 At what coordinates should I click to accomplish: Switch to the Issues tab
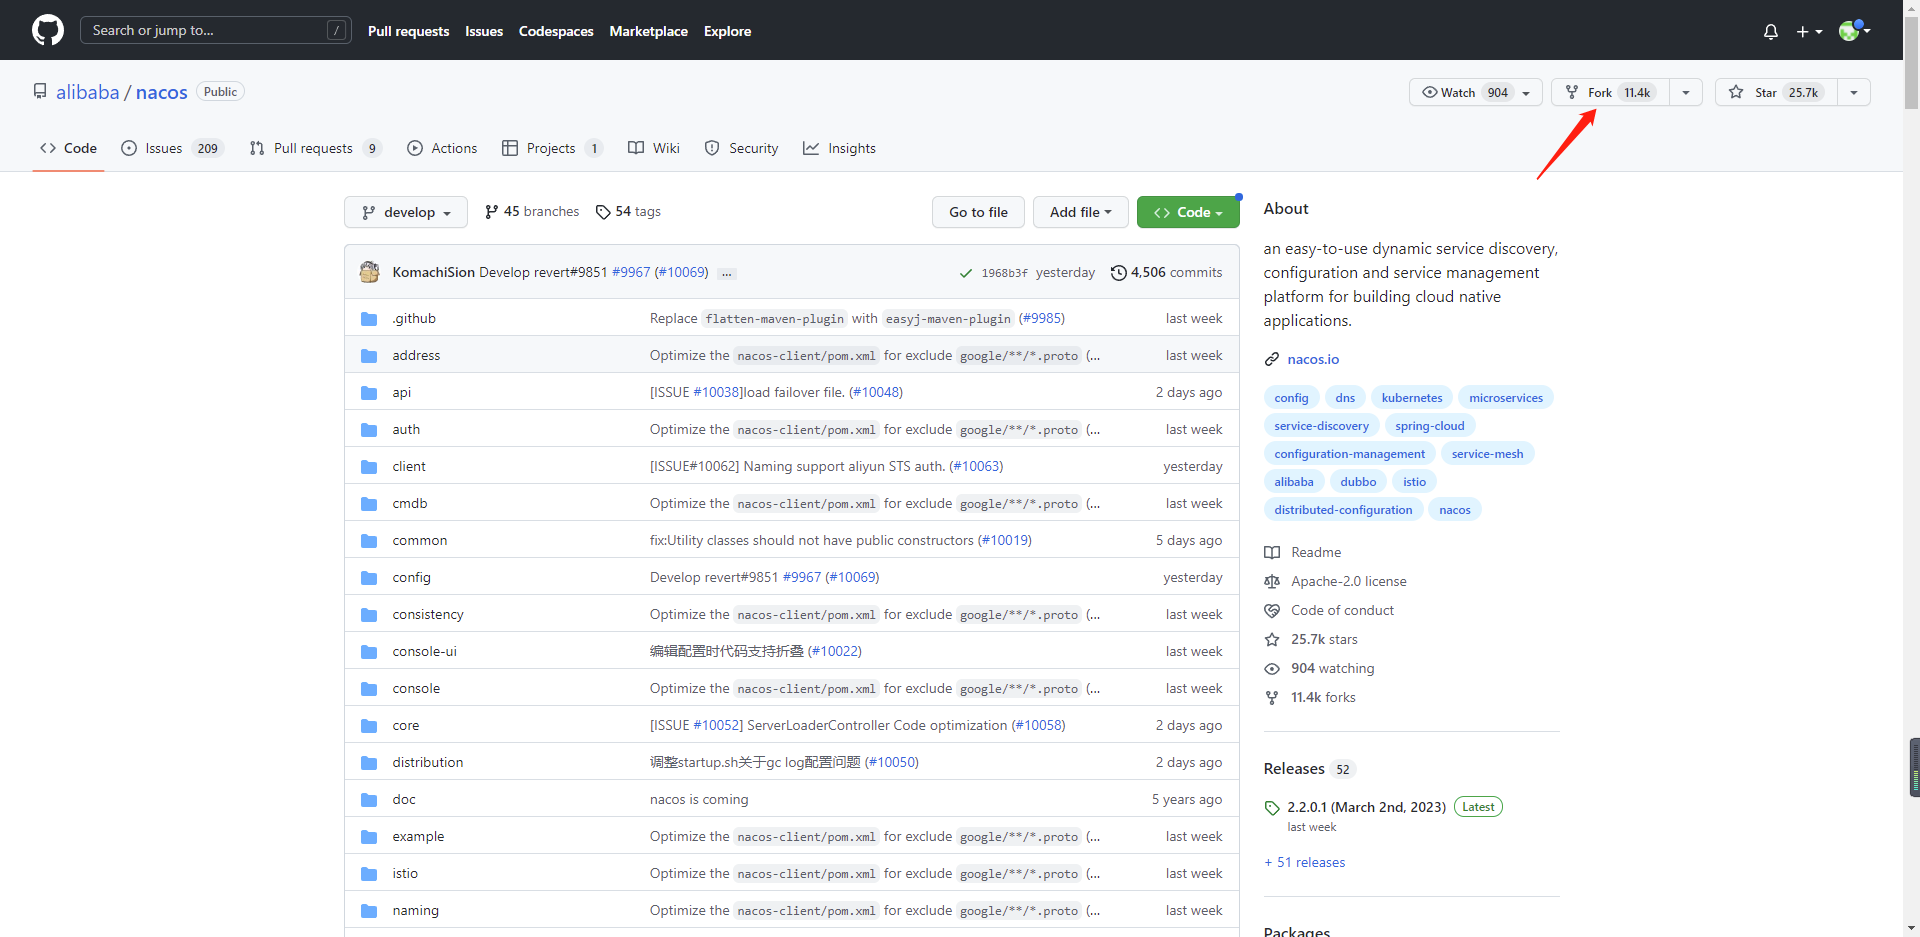pos(172,148)
